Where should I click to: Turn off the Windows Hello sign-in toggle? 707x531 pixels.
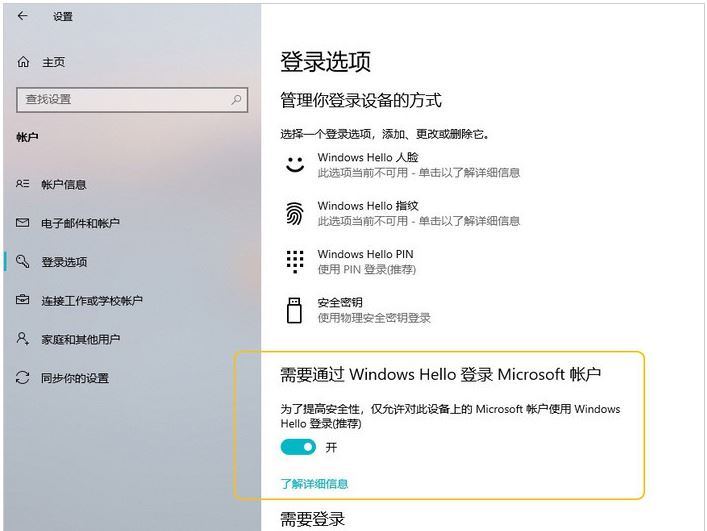click(x=298, y=447)
